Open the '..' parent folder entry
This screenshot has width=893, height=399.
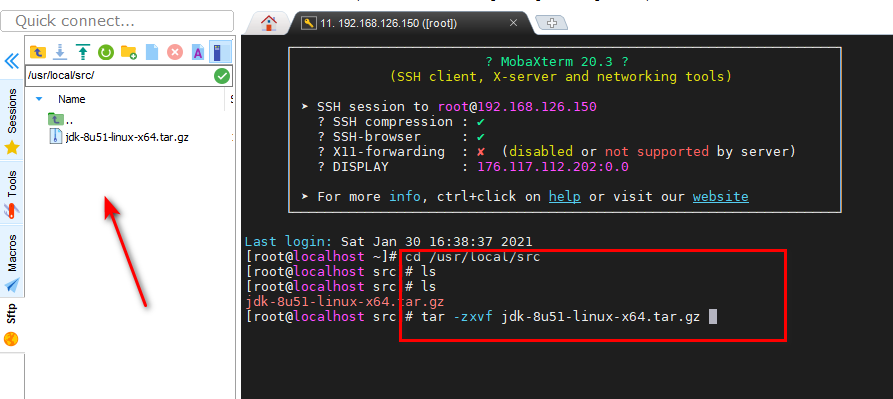[61, 120]
